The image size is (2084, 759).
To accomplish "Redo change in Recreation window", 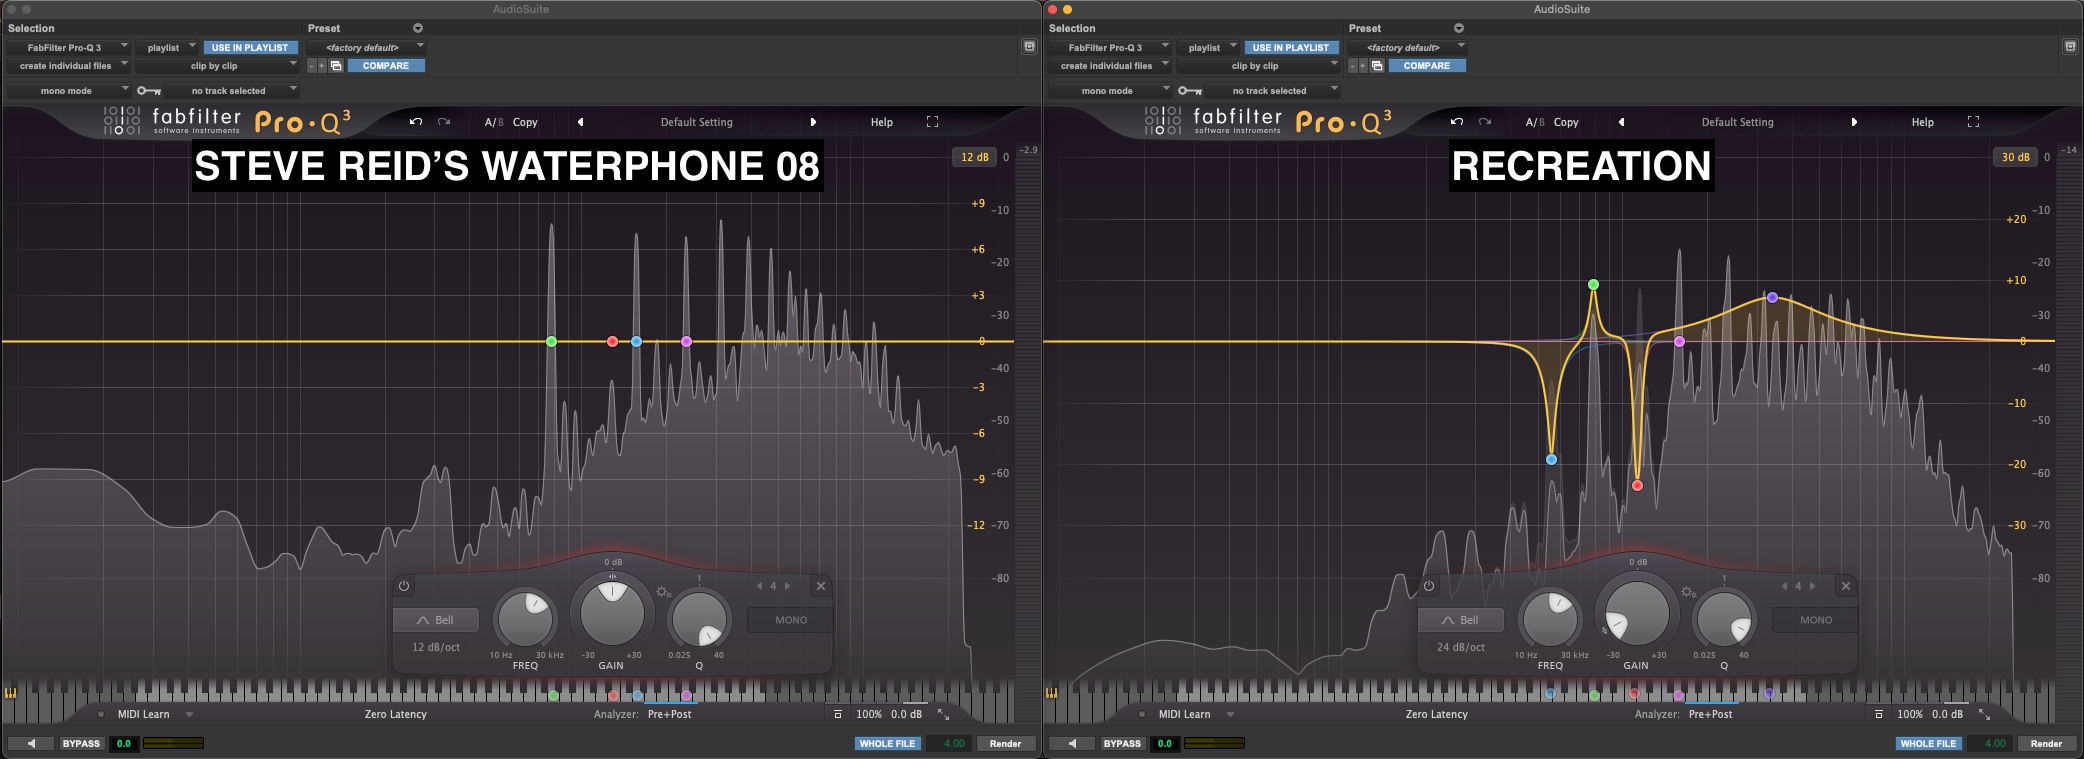I will [1485, 122].
